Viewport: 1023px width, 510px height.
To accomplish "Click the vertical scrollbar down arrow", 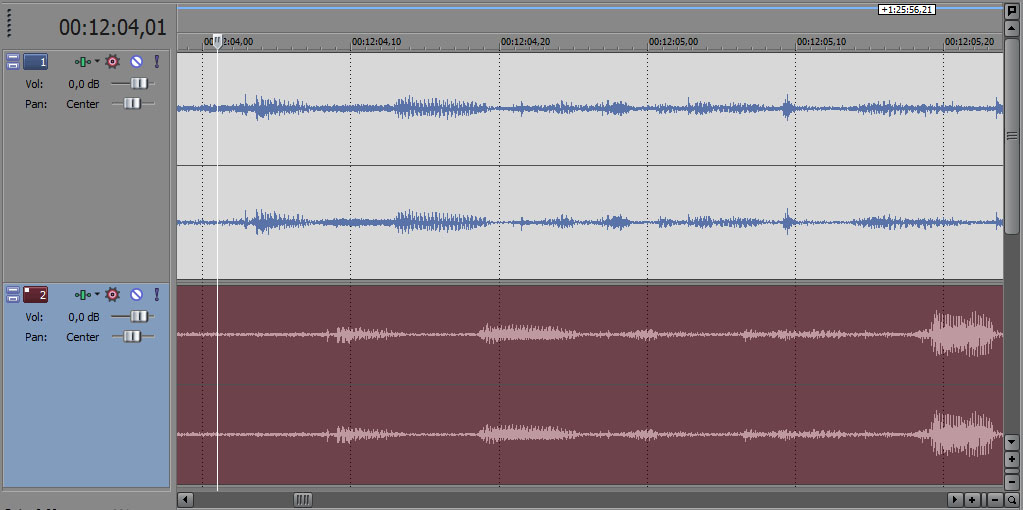I will tap(1011, 442).
